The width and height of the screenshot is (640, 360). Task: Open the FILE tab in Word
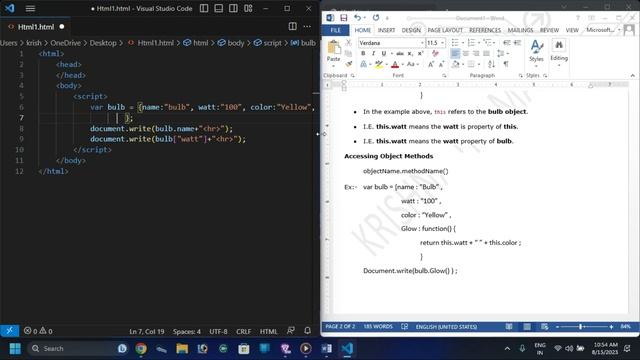336,30
